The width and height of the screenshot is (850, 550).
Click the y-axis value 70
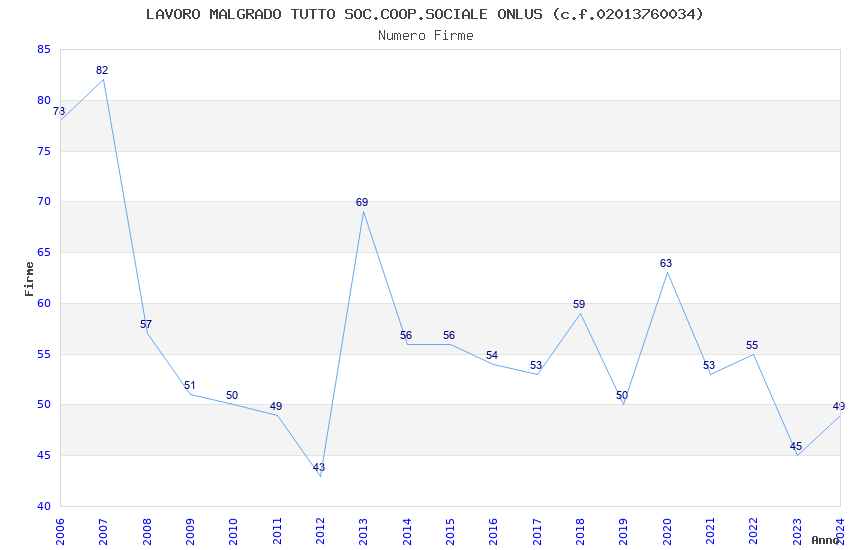[x=44, y=202]
